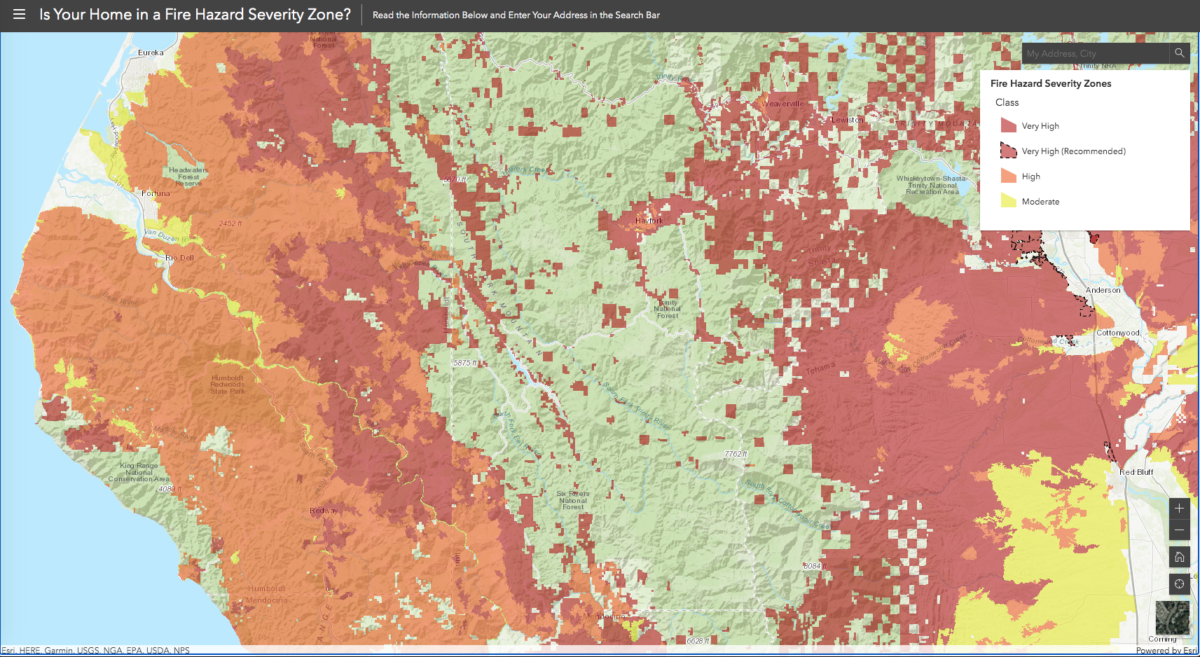1200x657 pixels.
Task: Click the find-my-location crosshair icon
Action: 1178,583
